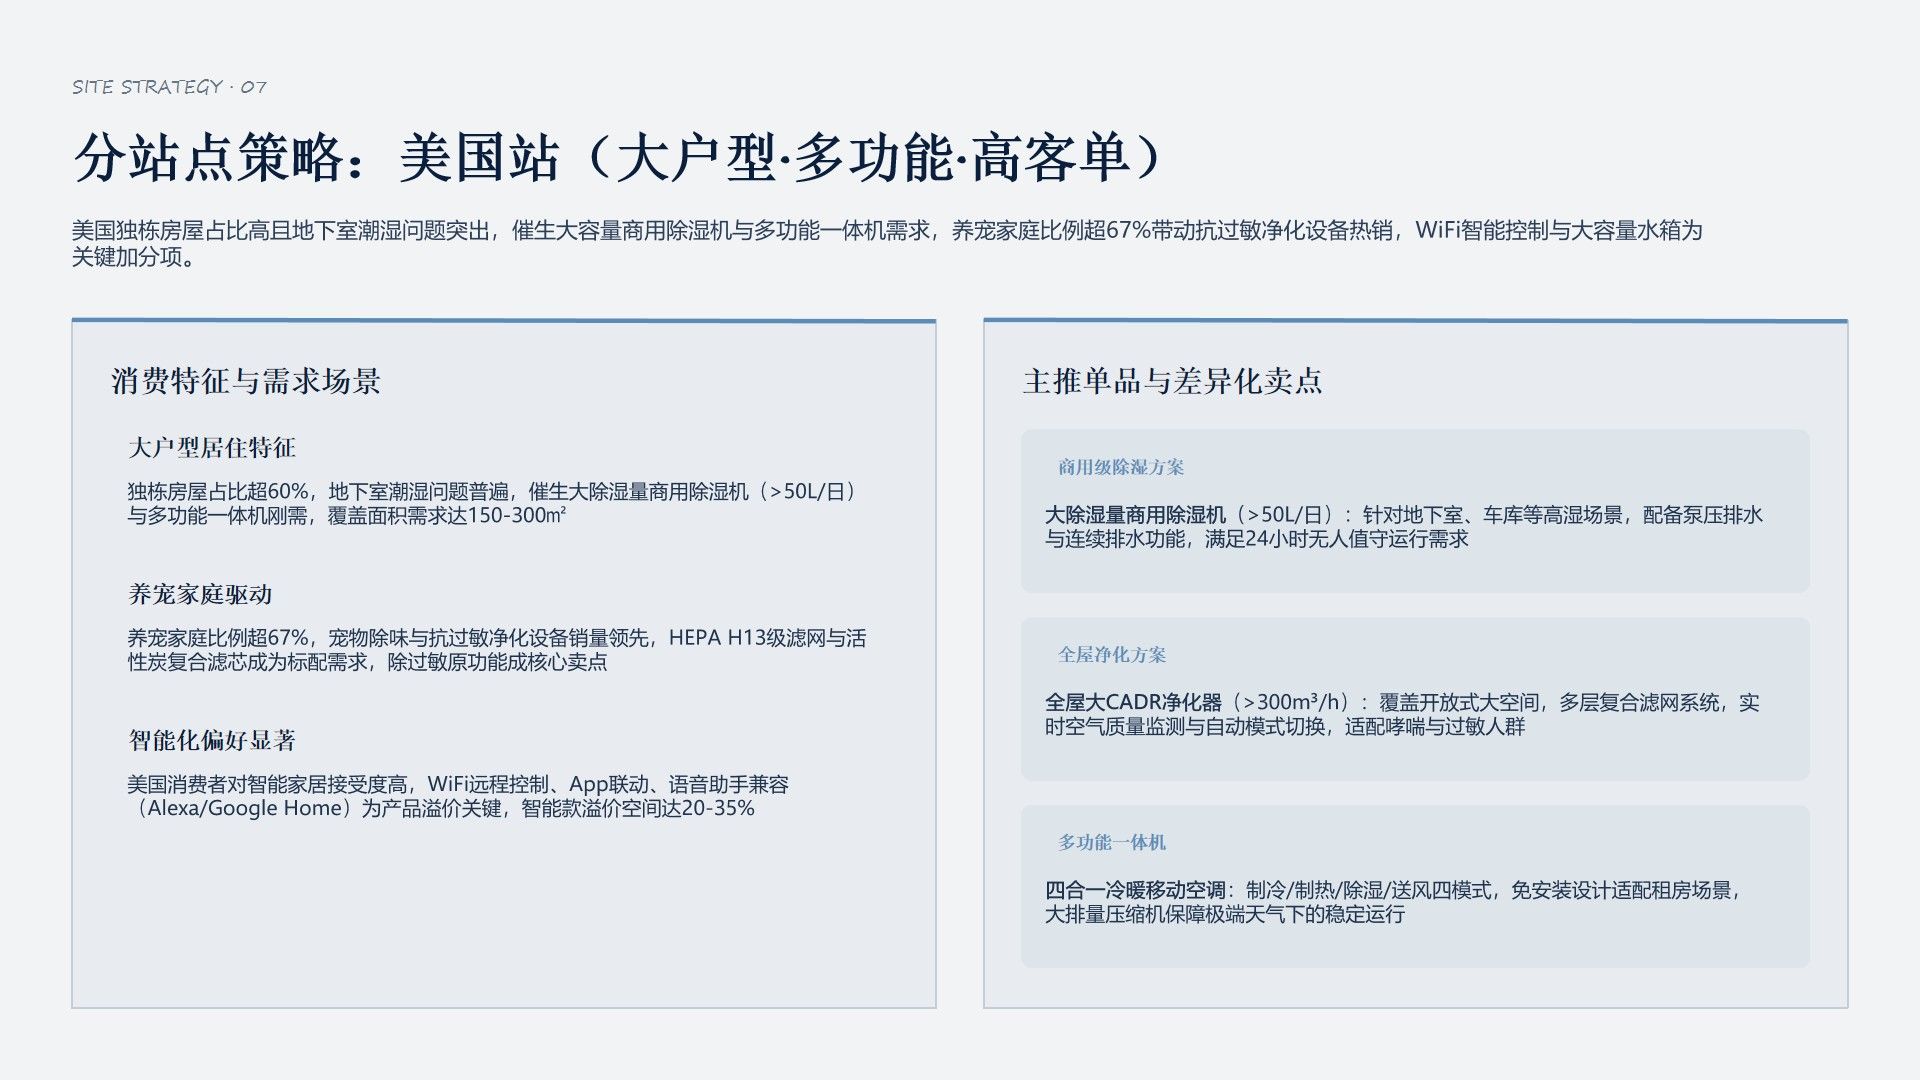Select the '全屋净化方案' card label
The image size is (1920, 1080).
click(1112, 655)
